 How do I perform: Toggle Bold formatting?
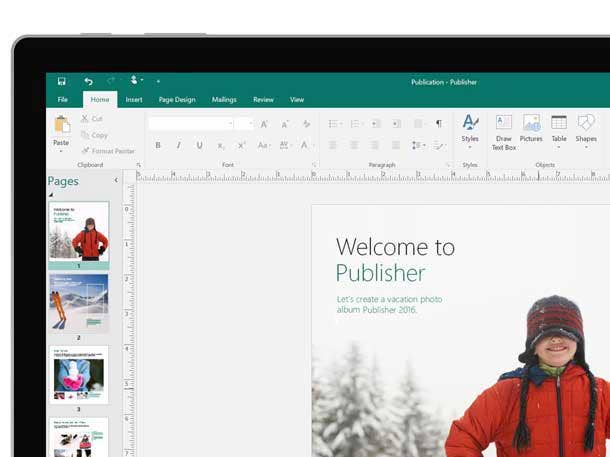click(157, 145)
